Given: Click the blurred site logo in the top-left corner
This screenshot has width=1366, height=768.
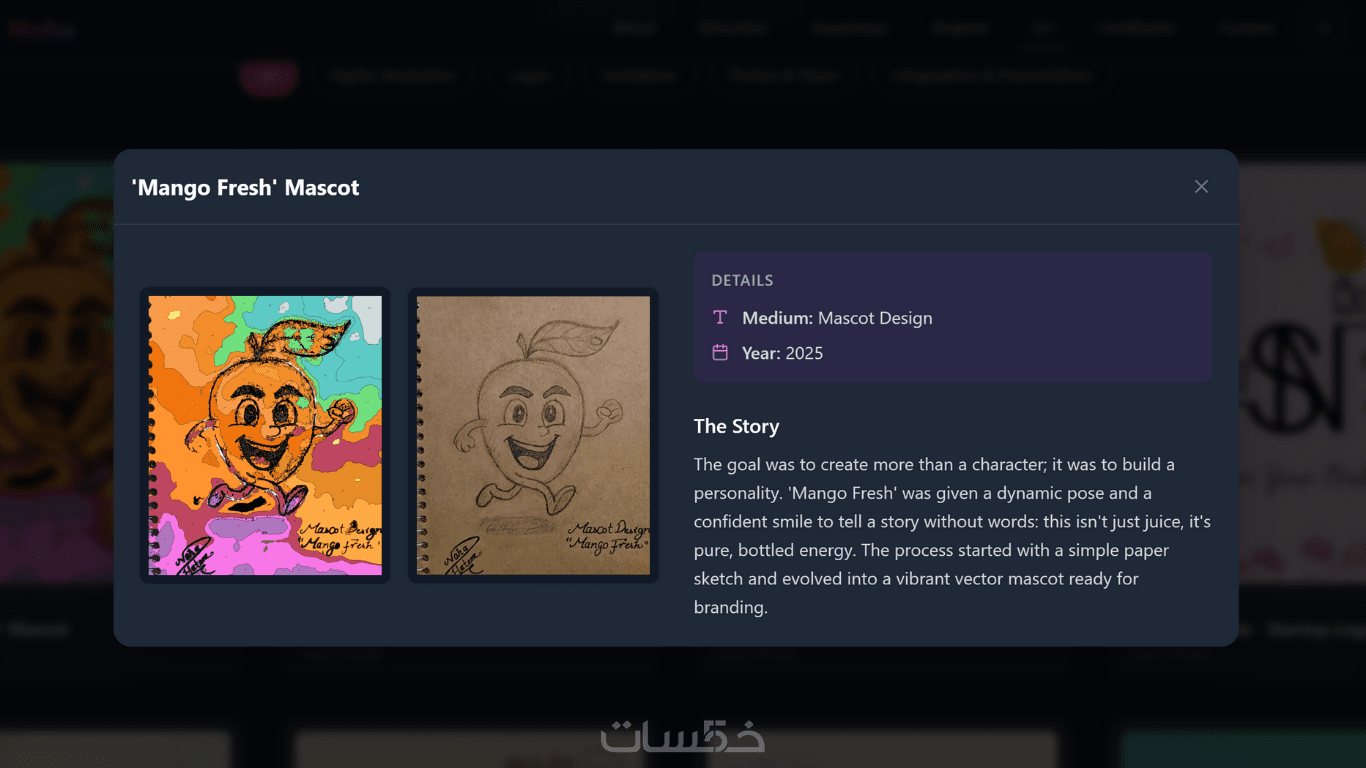Looking at the screenshot, I should [42, 29].
